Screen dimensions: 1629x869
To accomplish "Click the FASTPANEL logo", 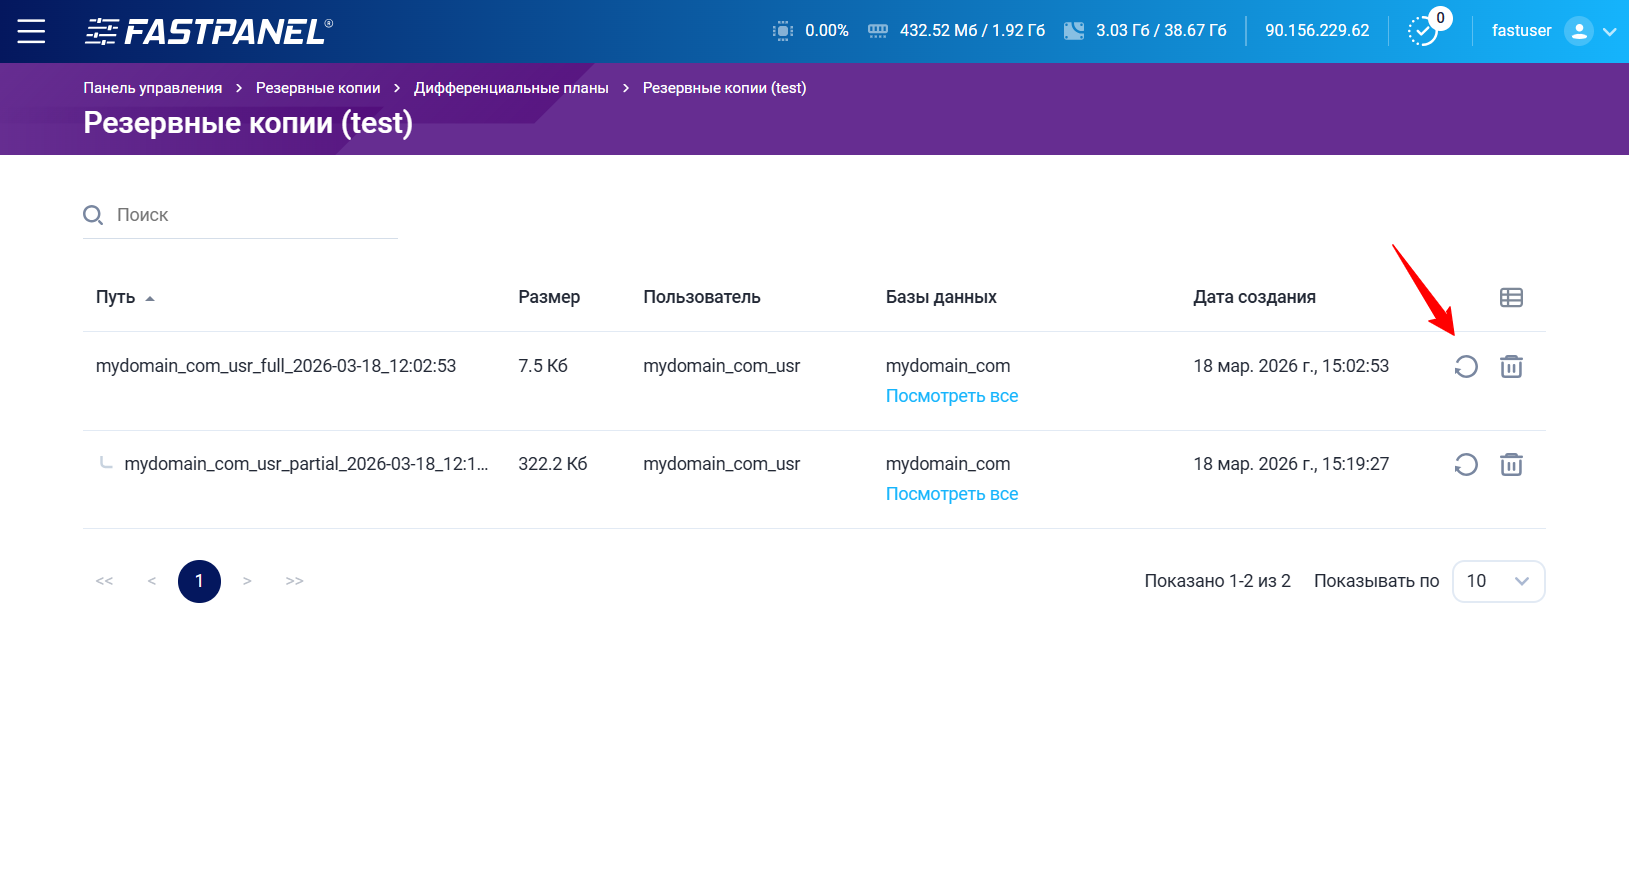I will pos(208,32).
